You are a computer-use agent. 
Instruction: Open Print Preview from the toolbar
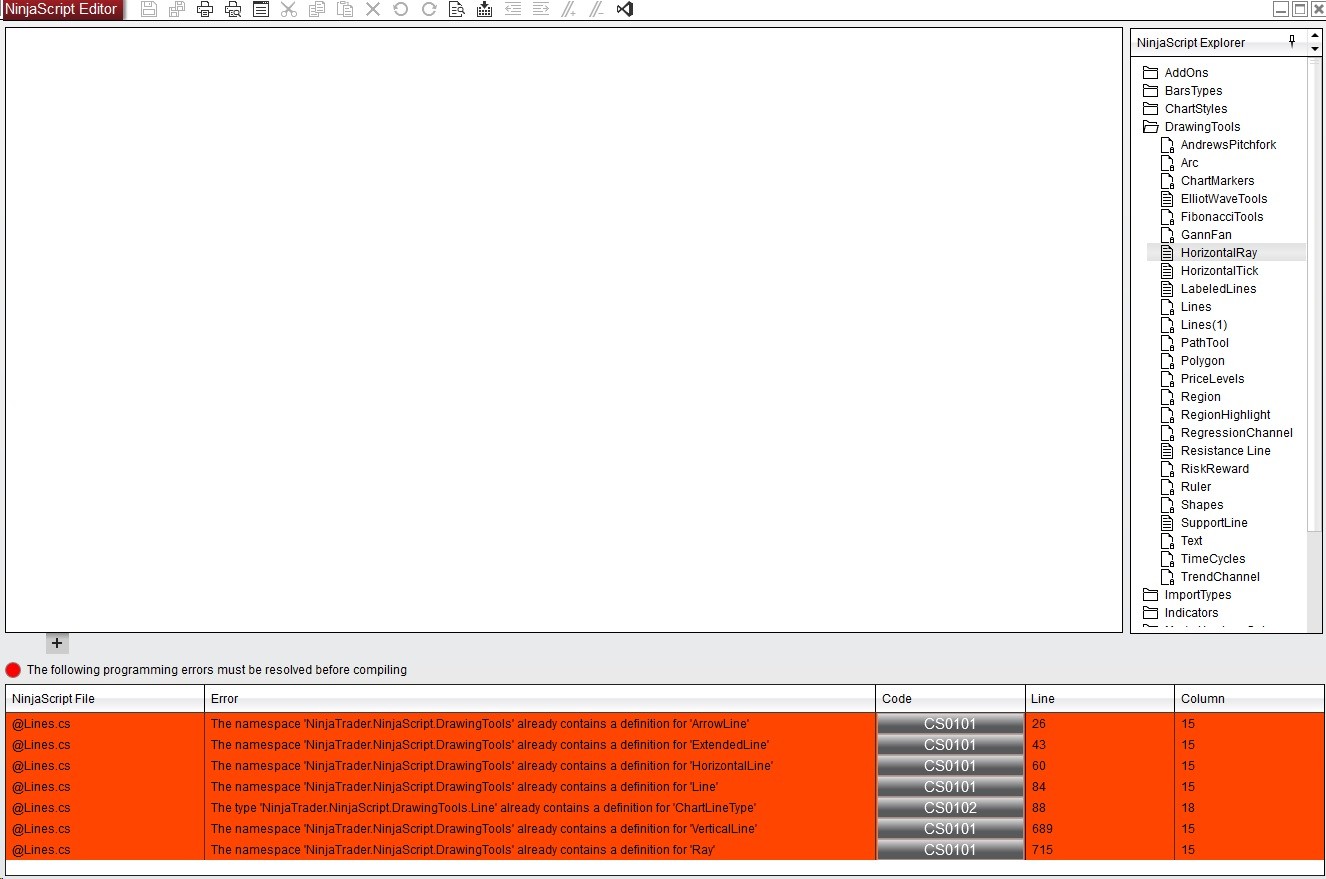point(233,9)
